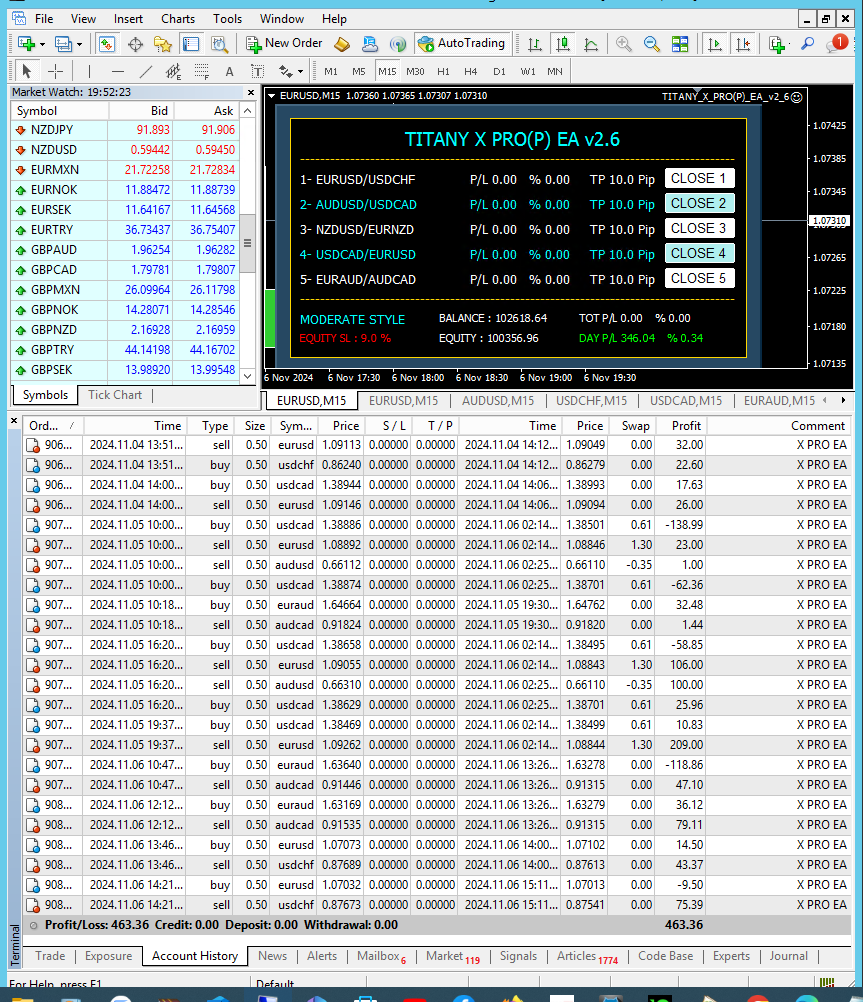
Task: Toggle the AutoTrading button
Action: pyautogui.click(x=462, y=44)
